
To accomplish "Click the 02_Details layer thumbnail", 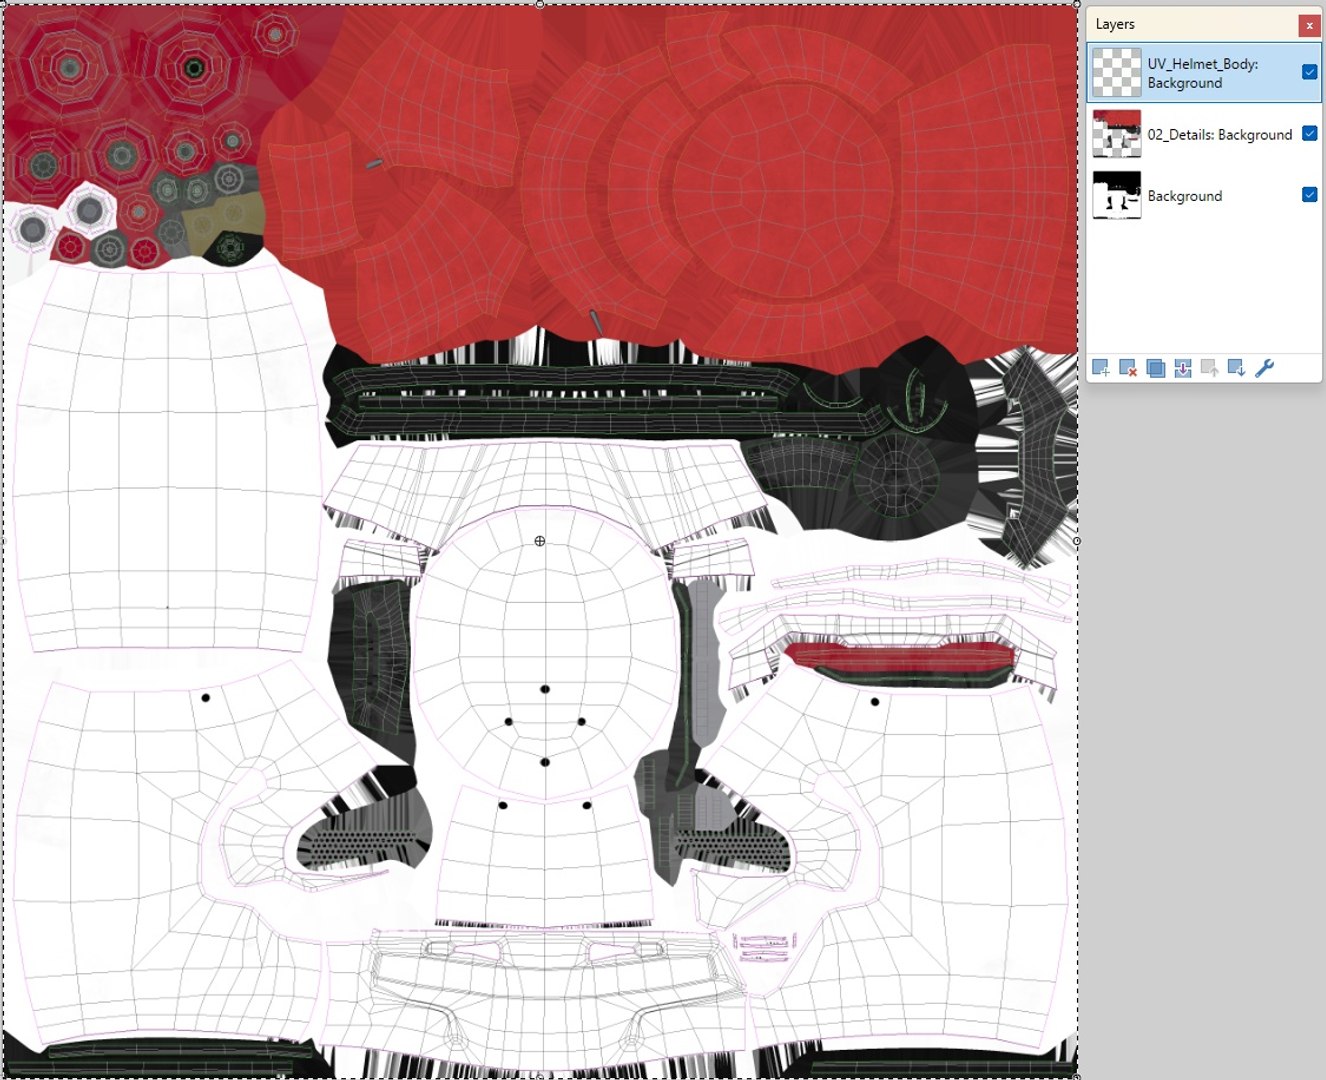I will [1116, 134].
